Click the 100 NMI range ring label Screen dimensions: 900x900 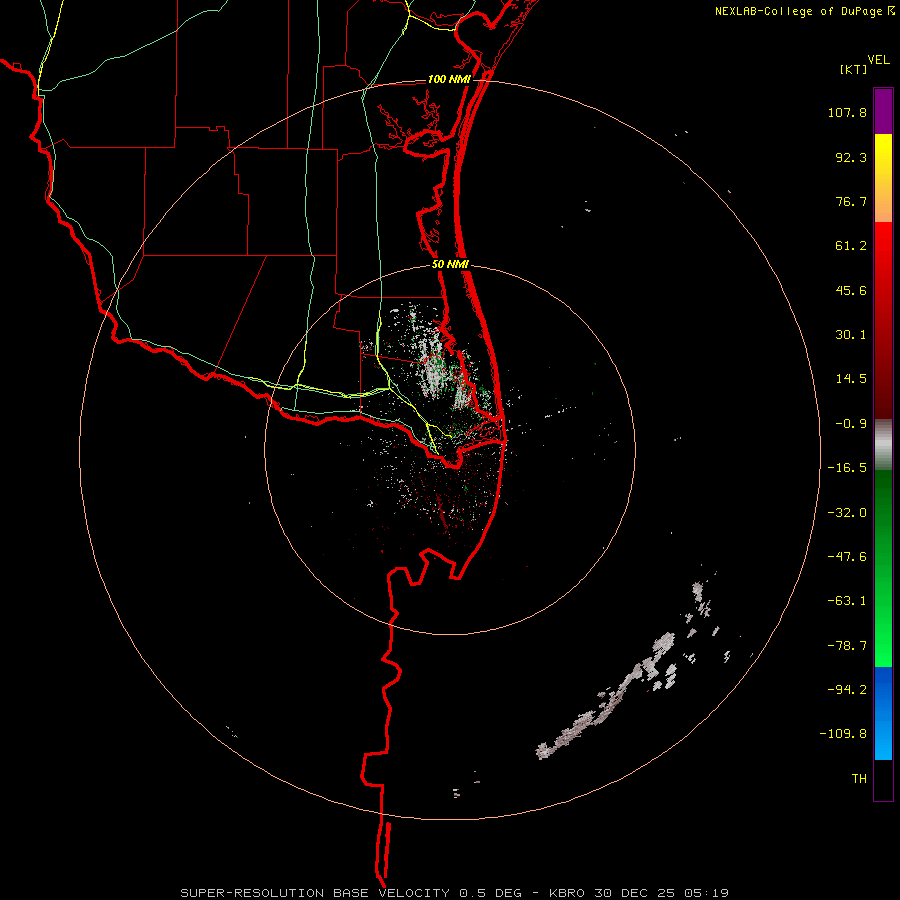click(449, 79)
